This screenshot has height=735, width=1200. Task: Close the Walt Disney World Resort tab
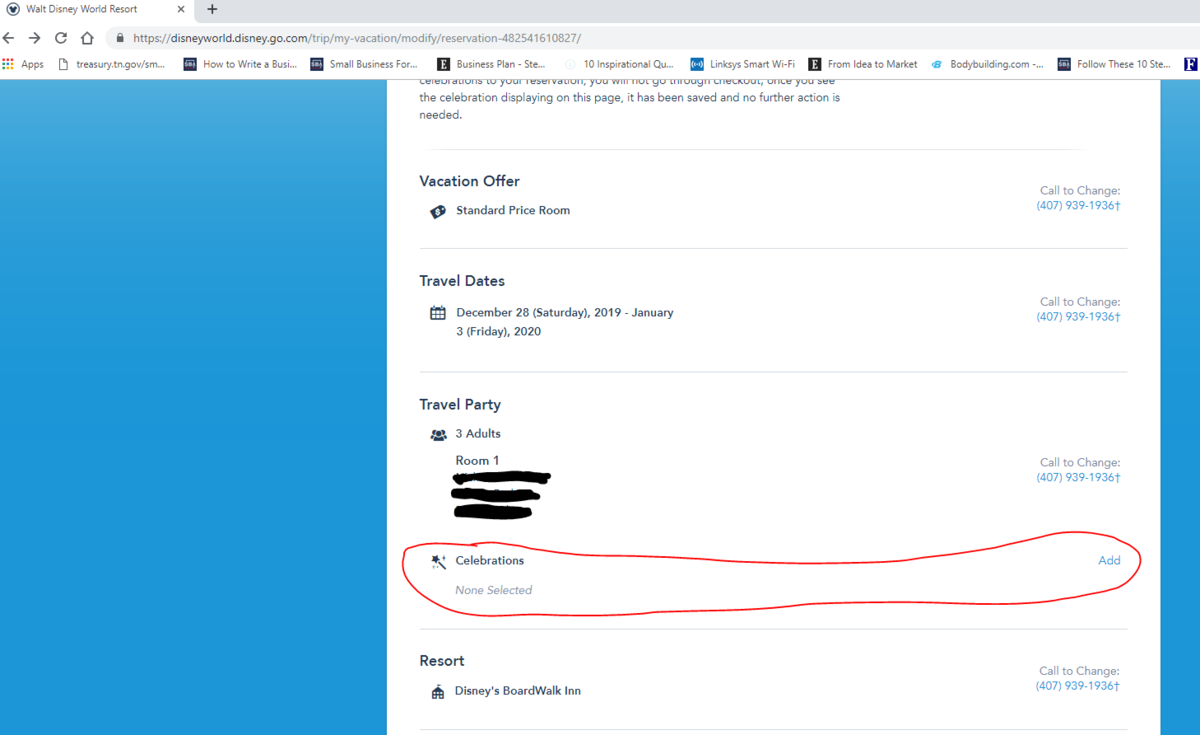click(182, 10)
